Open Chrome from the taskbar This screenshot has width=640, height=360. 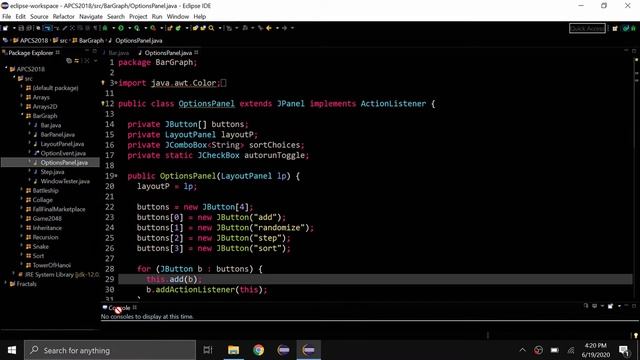click(x=258, y=350)
